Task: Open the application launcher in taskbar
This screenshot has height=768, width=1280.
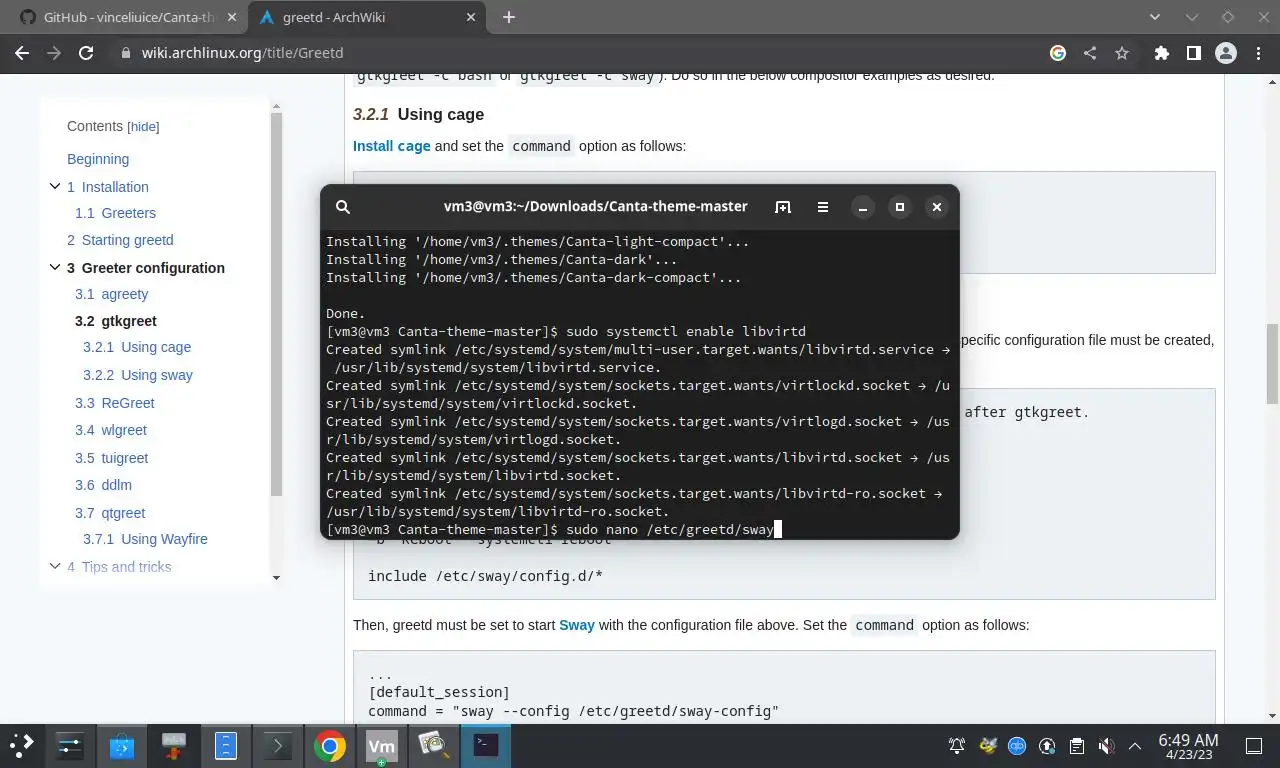Action: click(22, 745)
